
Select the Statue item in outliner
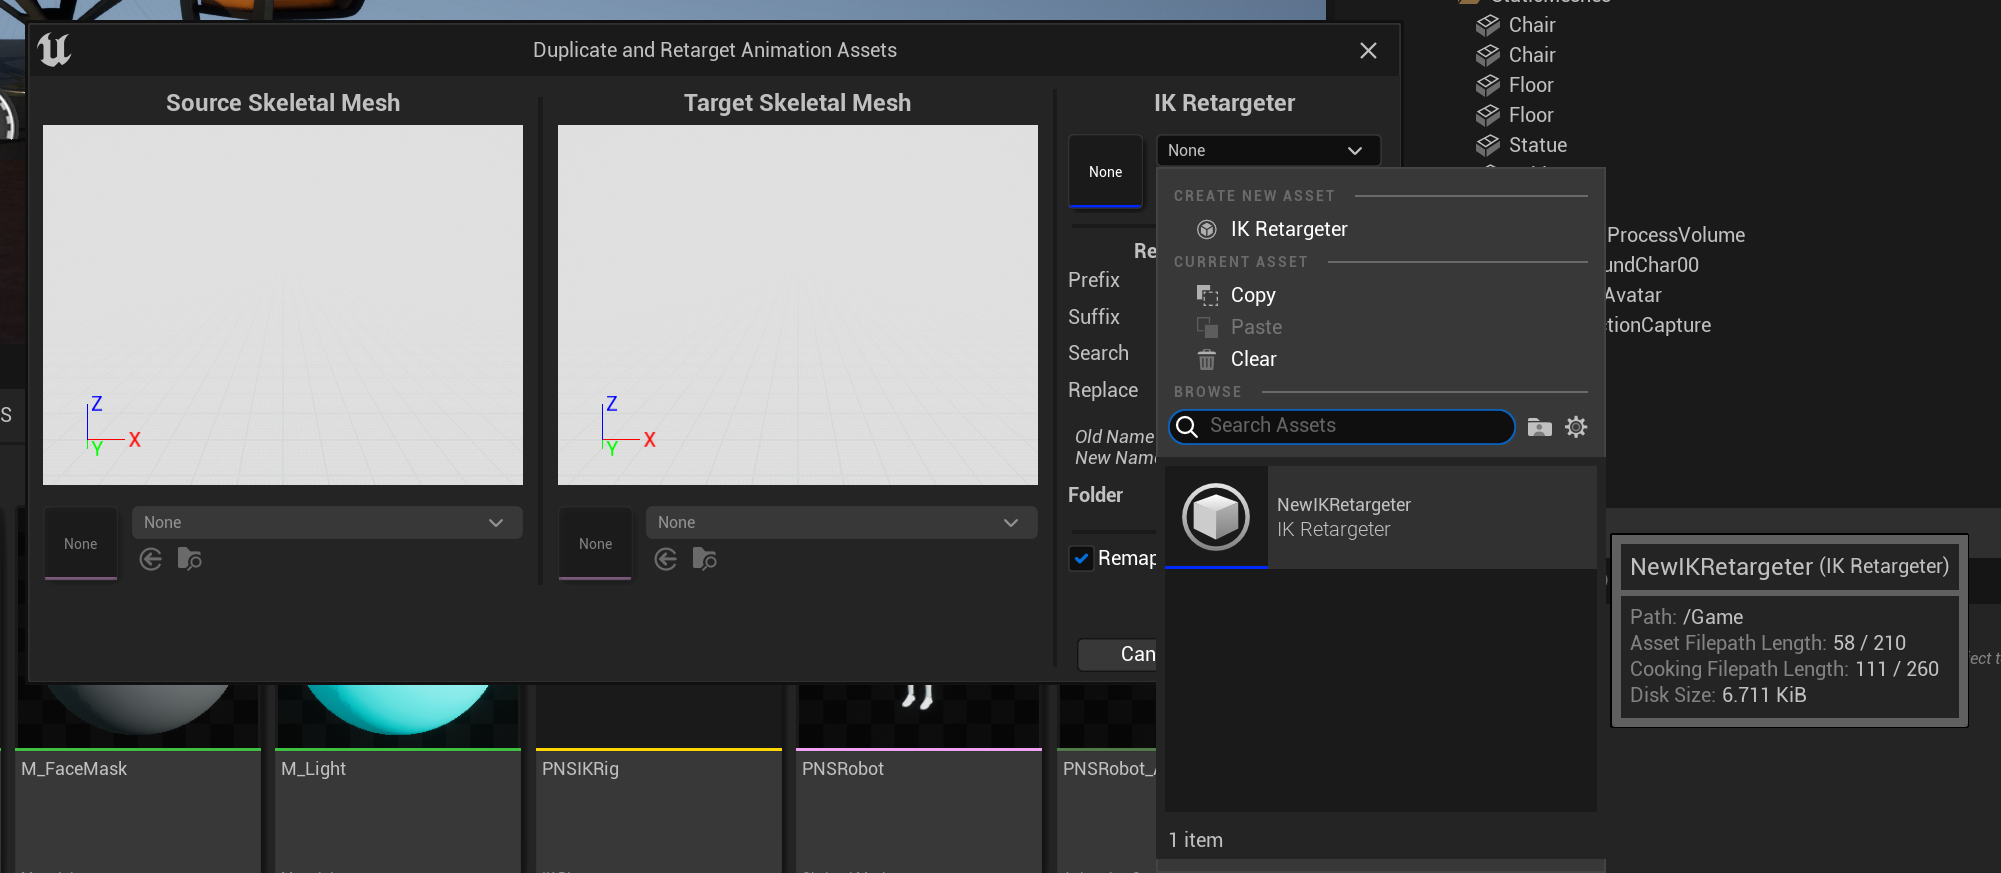point(1538,145)
